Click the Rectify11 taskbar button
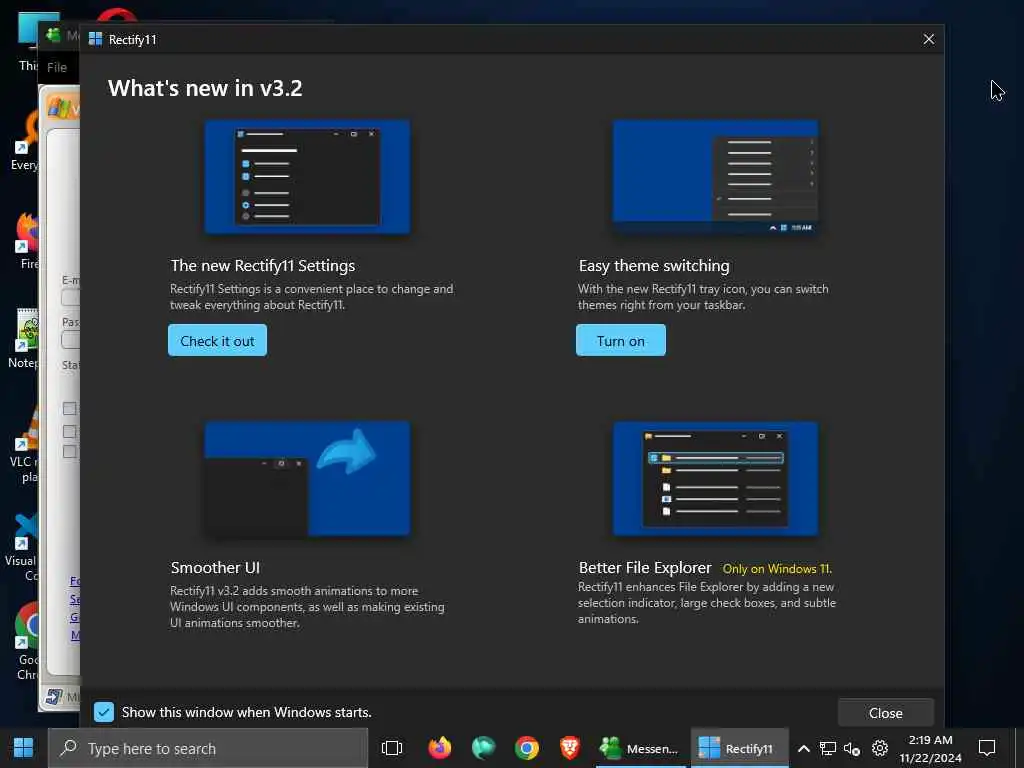This screenshot has height=768, width=1024. [x=739, y=748]
